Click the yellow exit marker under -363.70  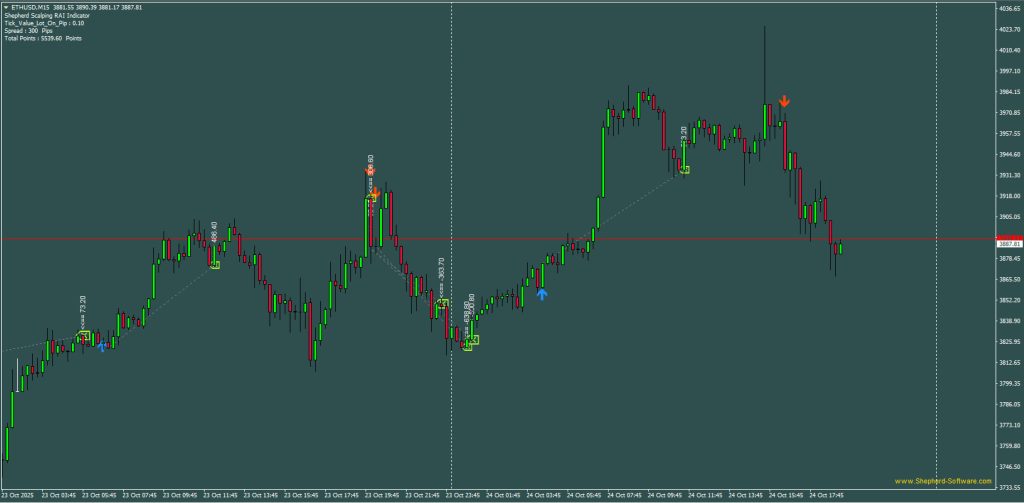click(x=443, y=303)
